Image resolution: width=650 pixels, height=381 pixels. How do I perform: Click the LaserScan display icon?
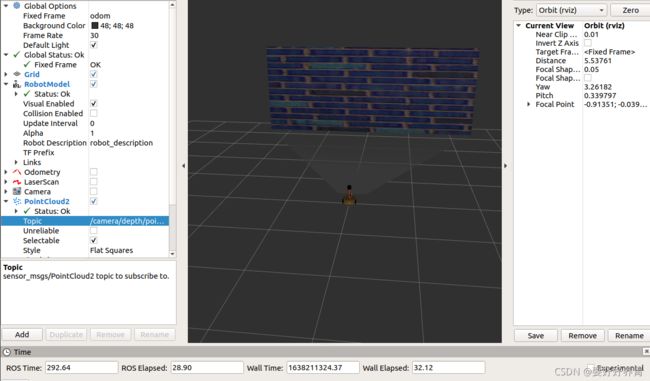pos(17,182)
